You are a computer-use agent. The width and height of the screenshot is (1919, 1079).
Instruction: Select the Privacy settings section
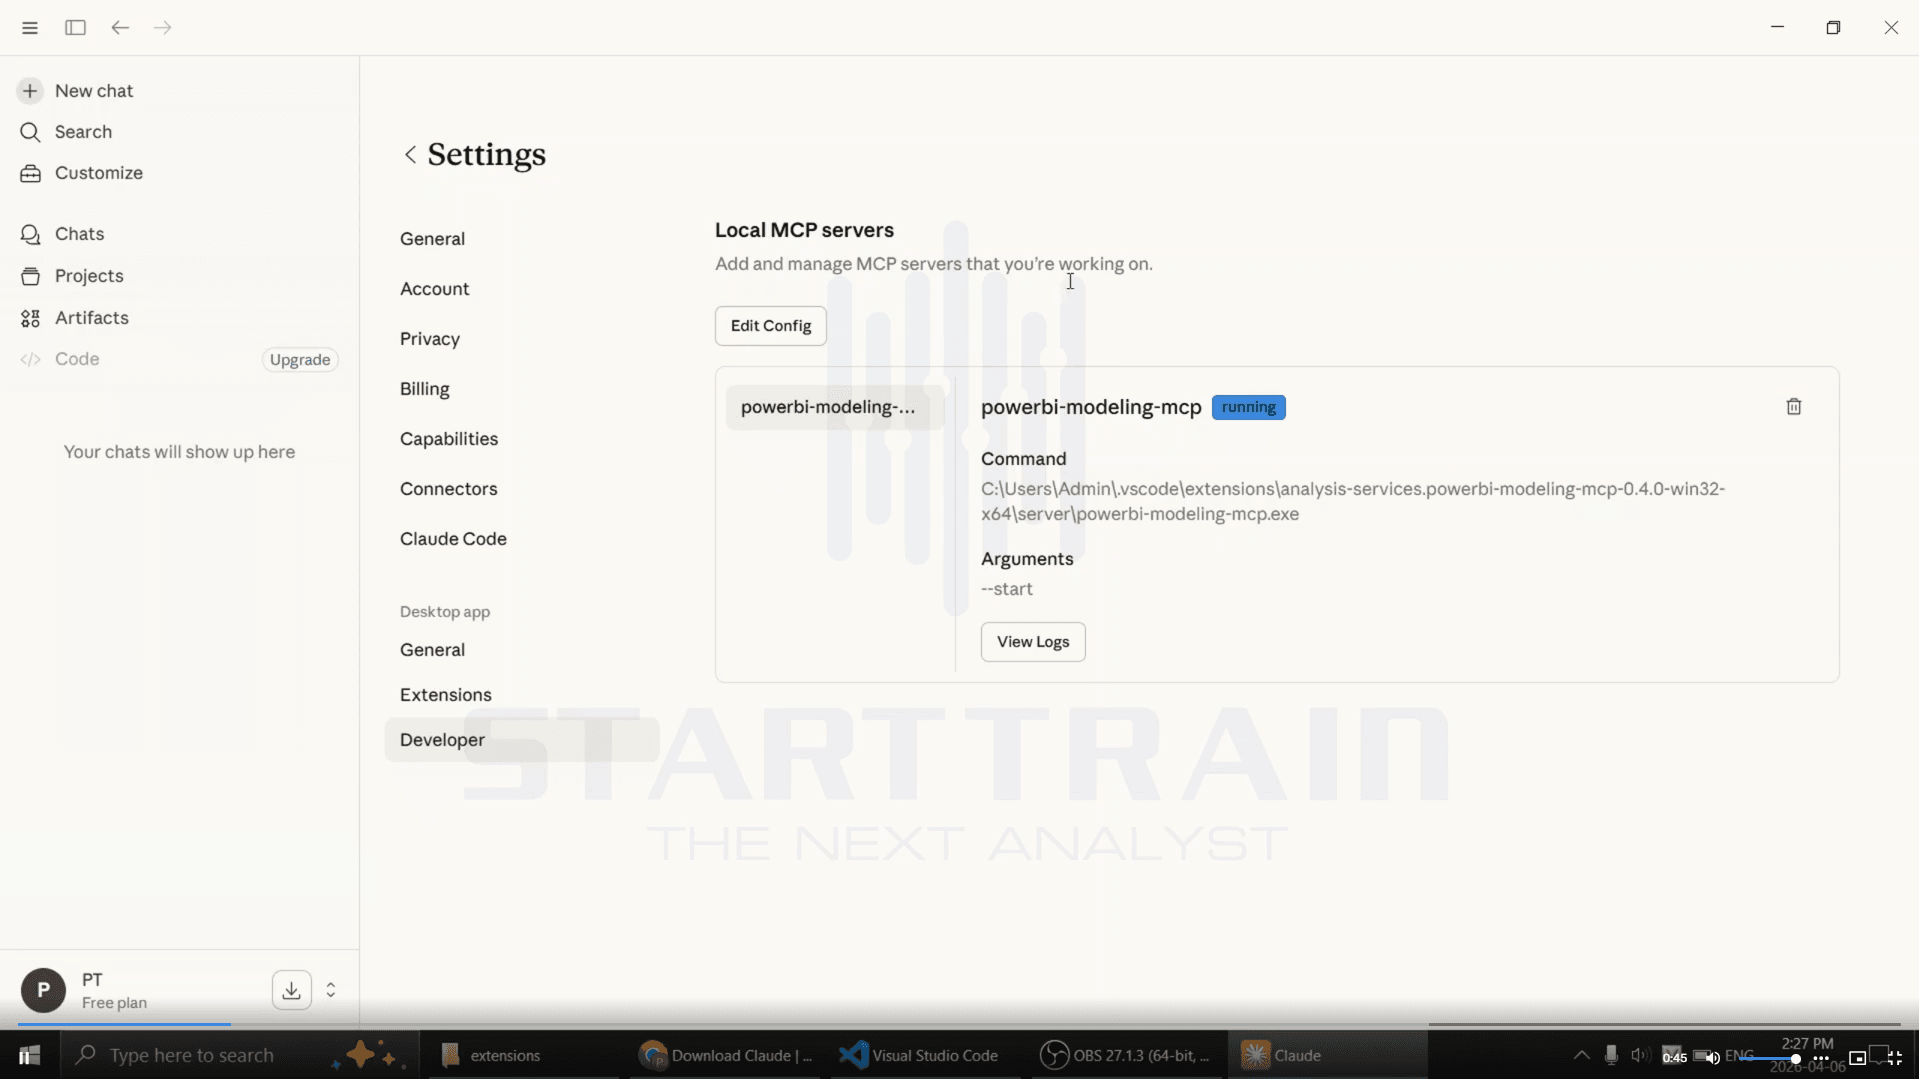tap(430, 339)
